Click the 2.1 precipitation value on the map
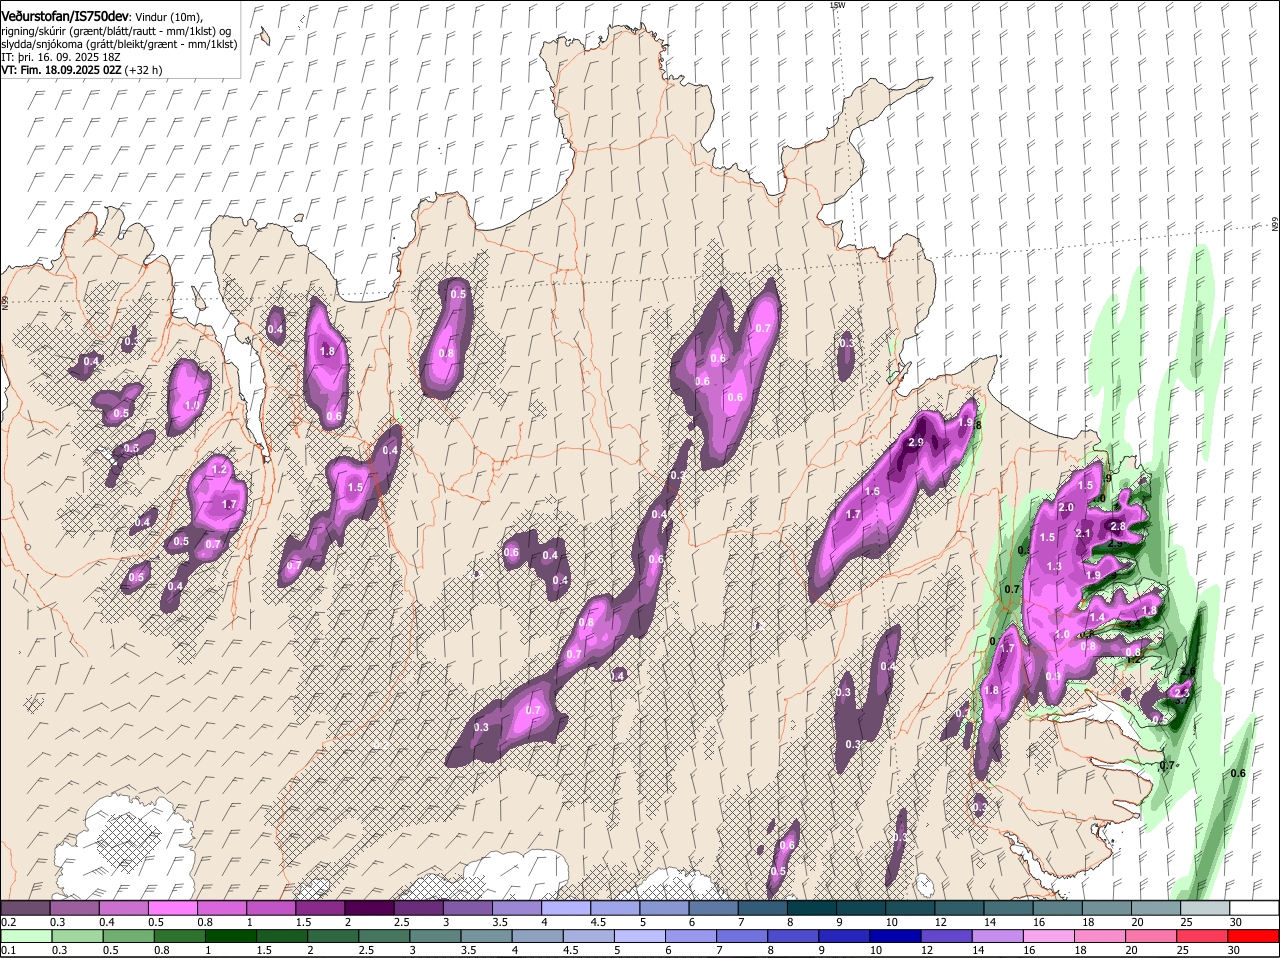 coord(1083,534)
